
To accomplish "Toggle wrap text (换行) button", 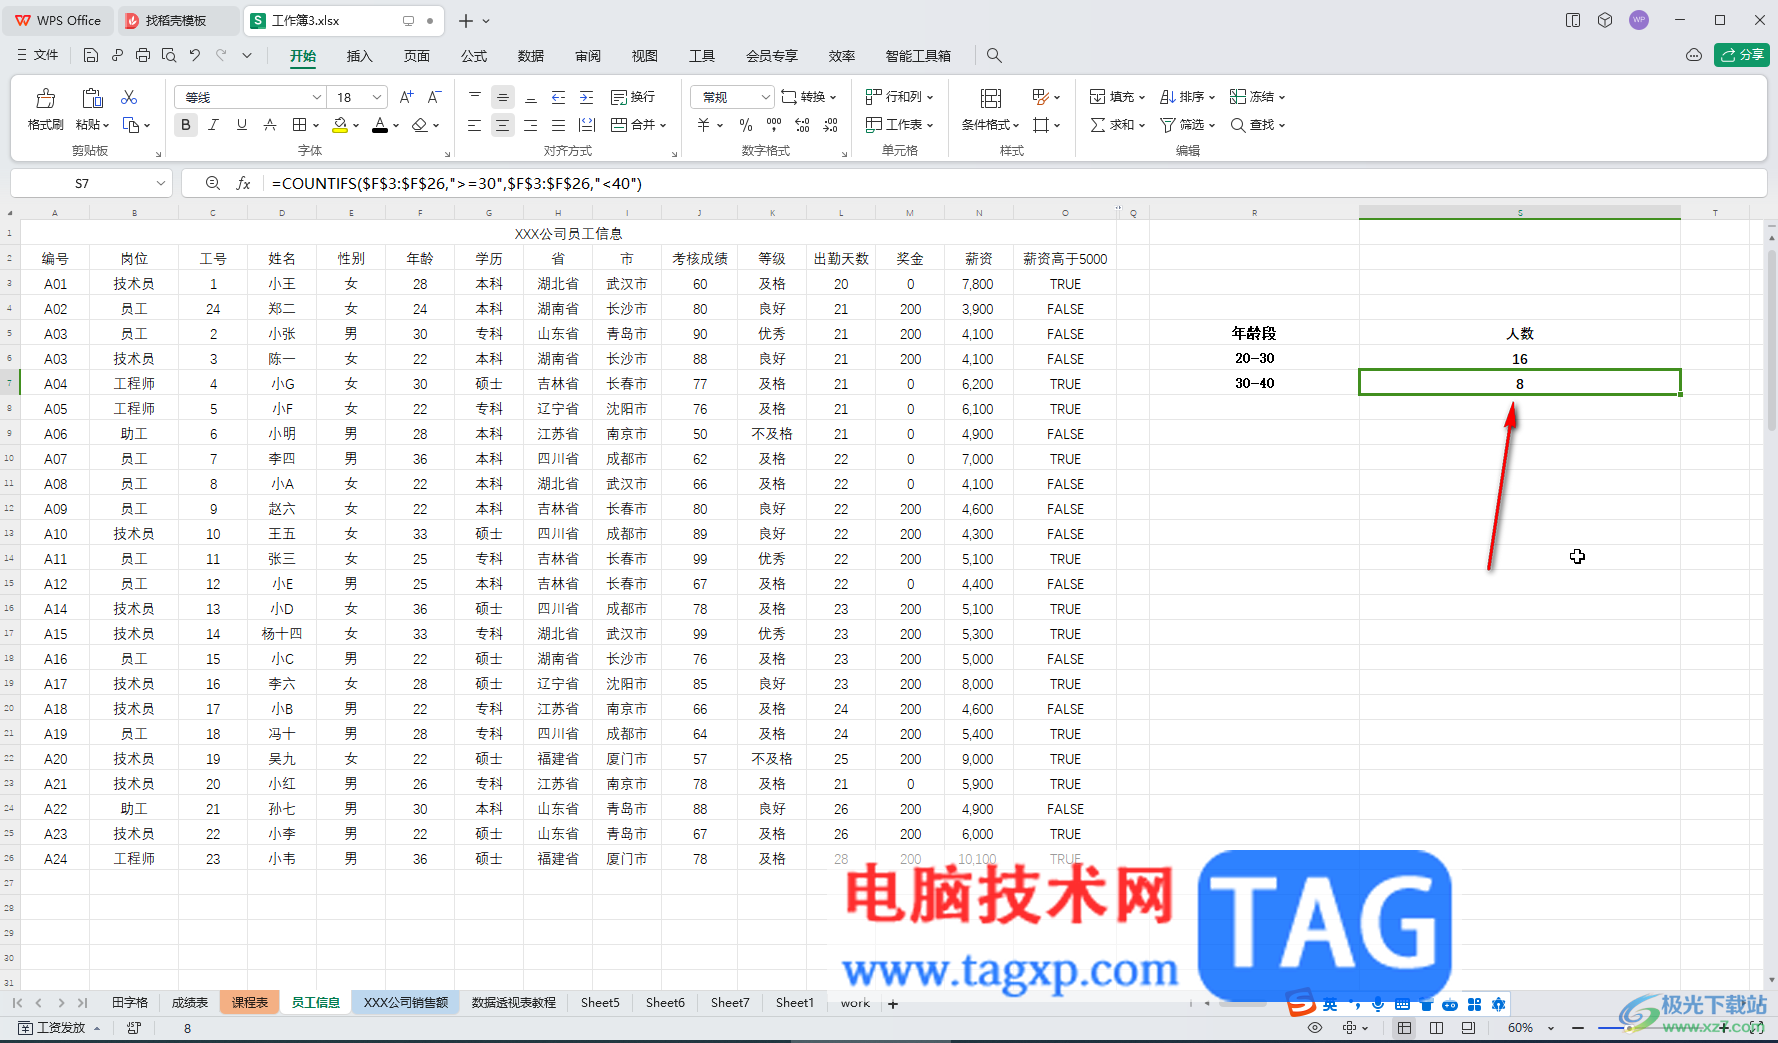I will (x=633, y=97).
